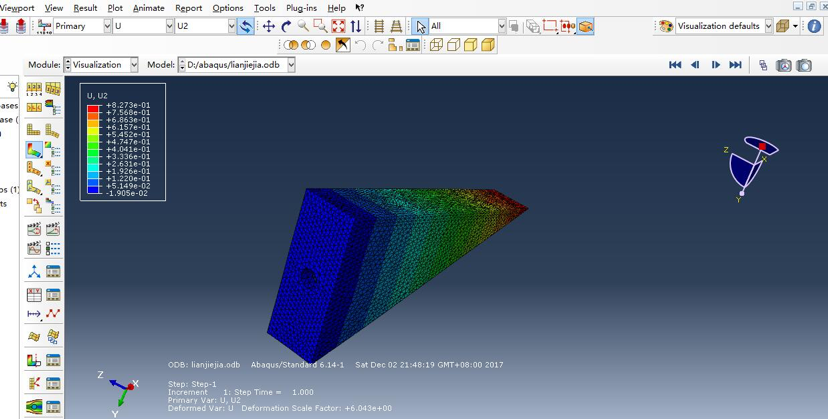Open the Help menu
This screenshot has height=419, width=828.
click(x=336, y=8)
